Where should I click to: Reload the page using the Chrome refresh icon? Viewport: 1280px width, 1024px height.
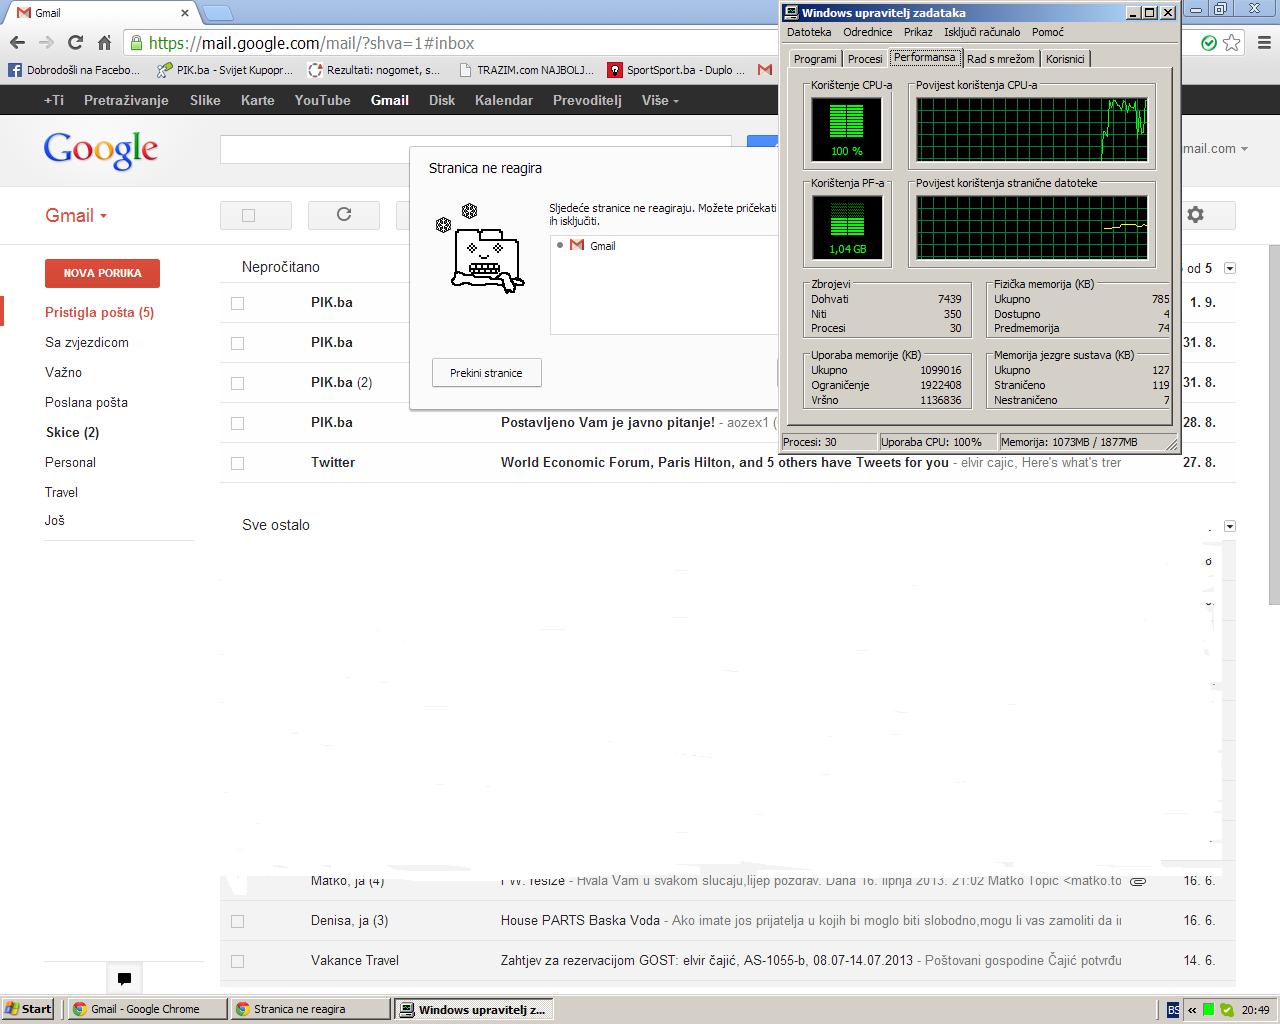click(75, 42)
